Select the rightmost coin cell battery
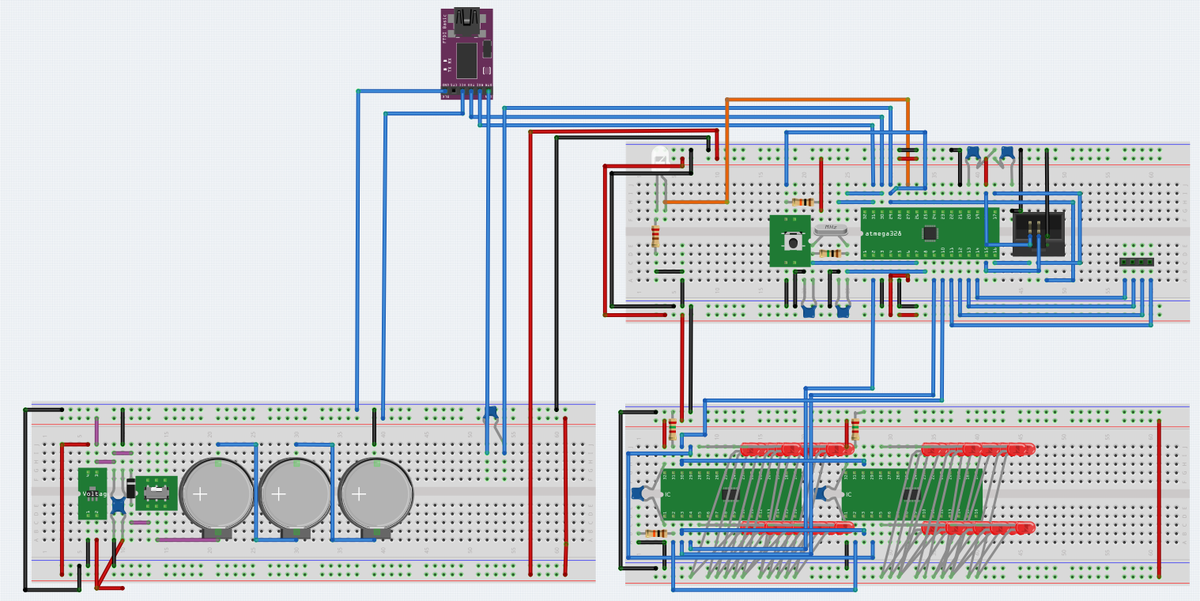Viewport: 1200px width, 601px height. tap(375, 494)
